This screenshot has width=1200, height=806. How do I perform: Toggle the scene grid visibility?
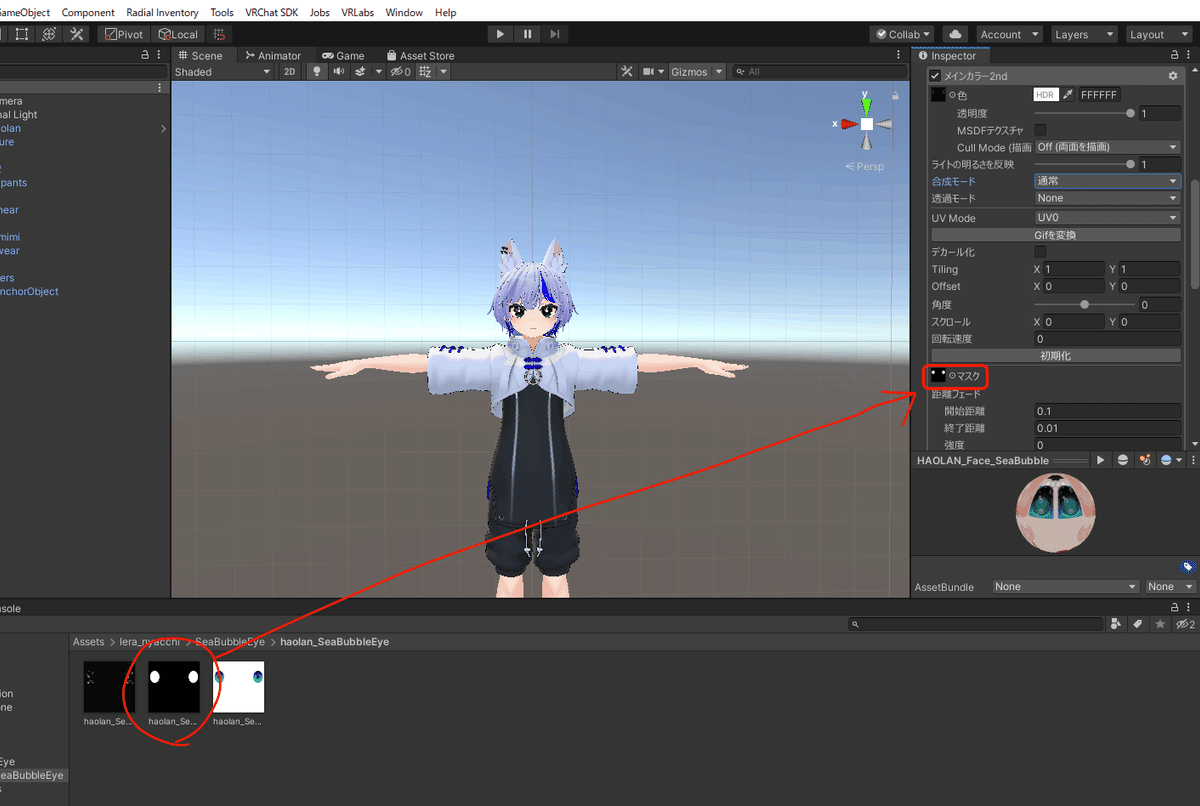coord(425,72)
